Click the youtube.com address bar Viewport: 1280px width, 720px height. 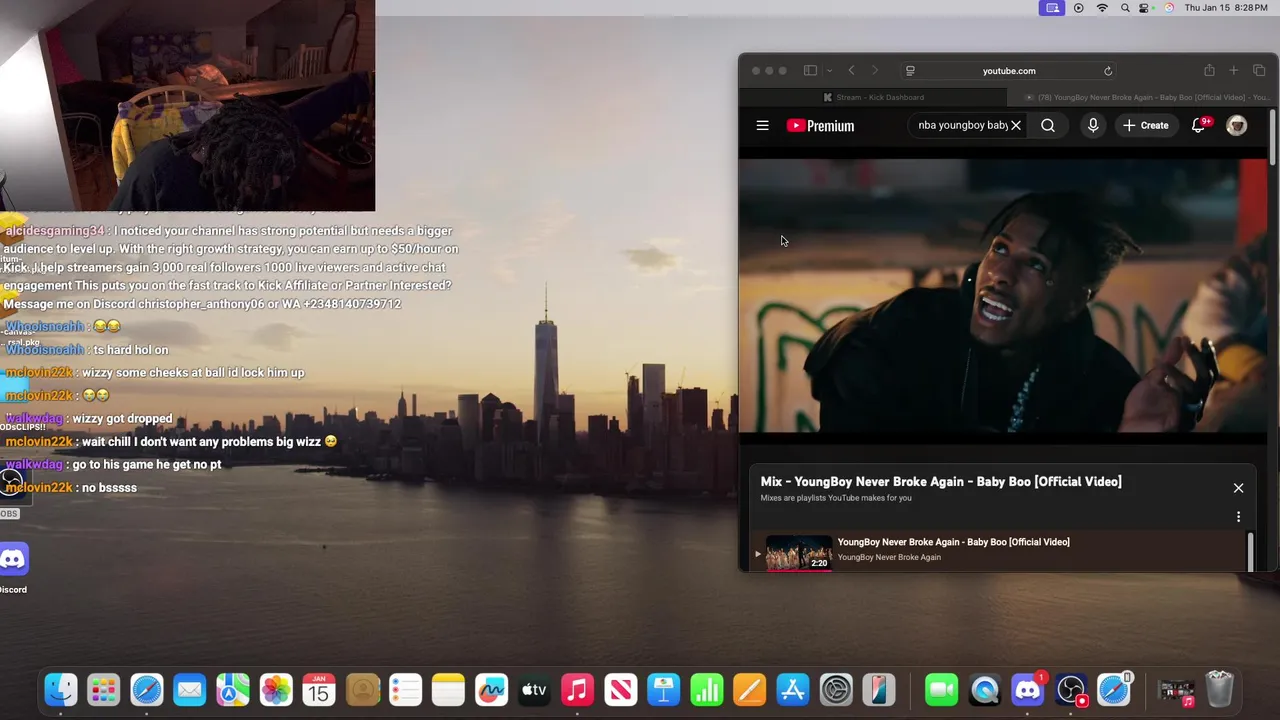(1009, 71)
